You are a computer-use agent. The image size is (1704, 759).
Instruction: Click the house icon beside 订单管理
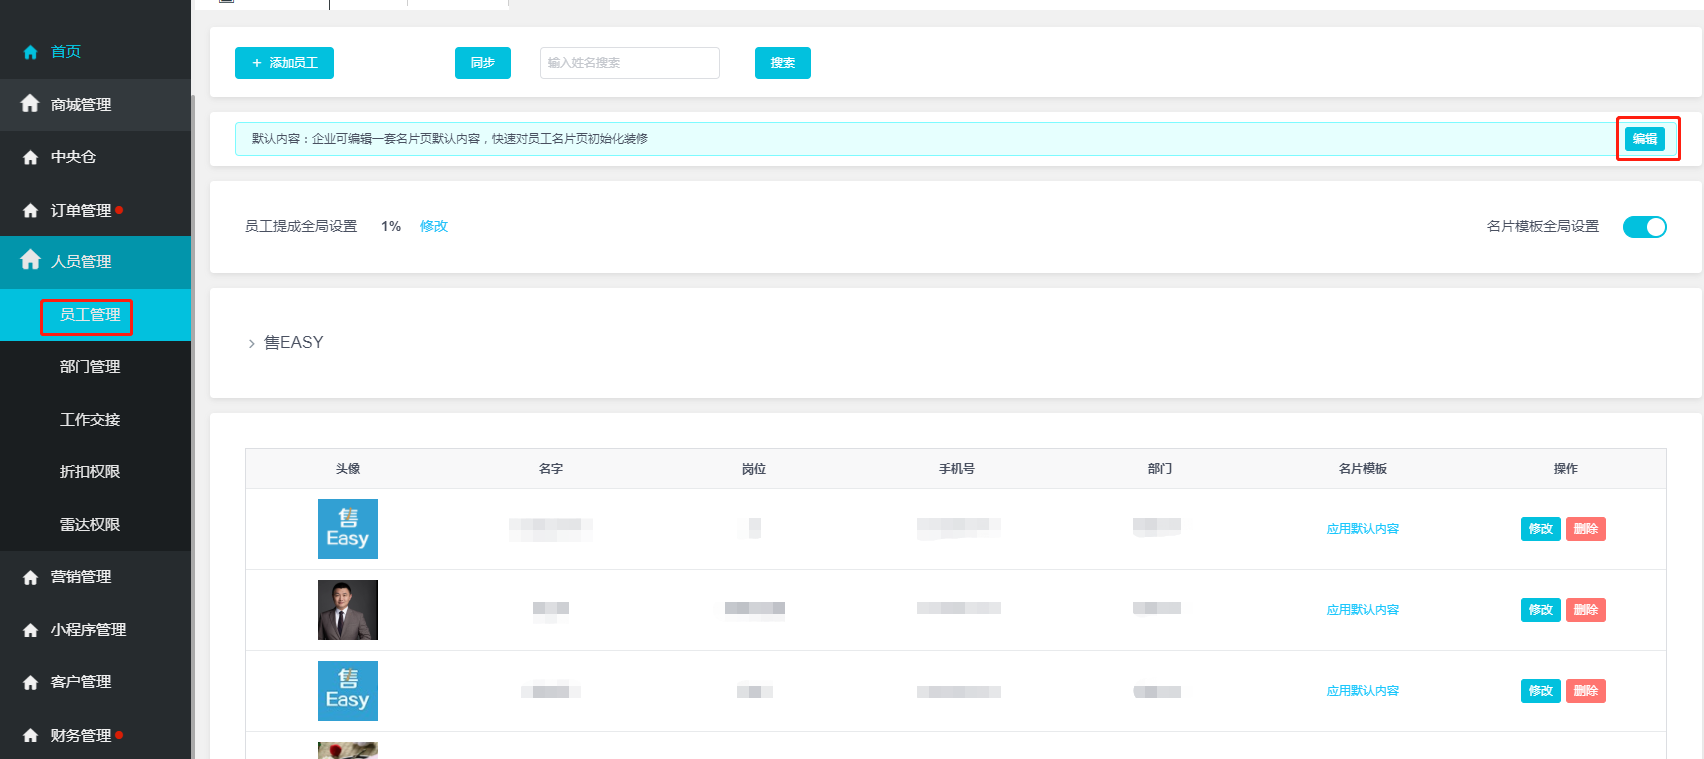coord(30,210)
